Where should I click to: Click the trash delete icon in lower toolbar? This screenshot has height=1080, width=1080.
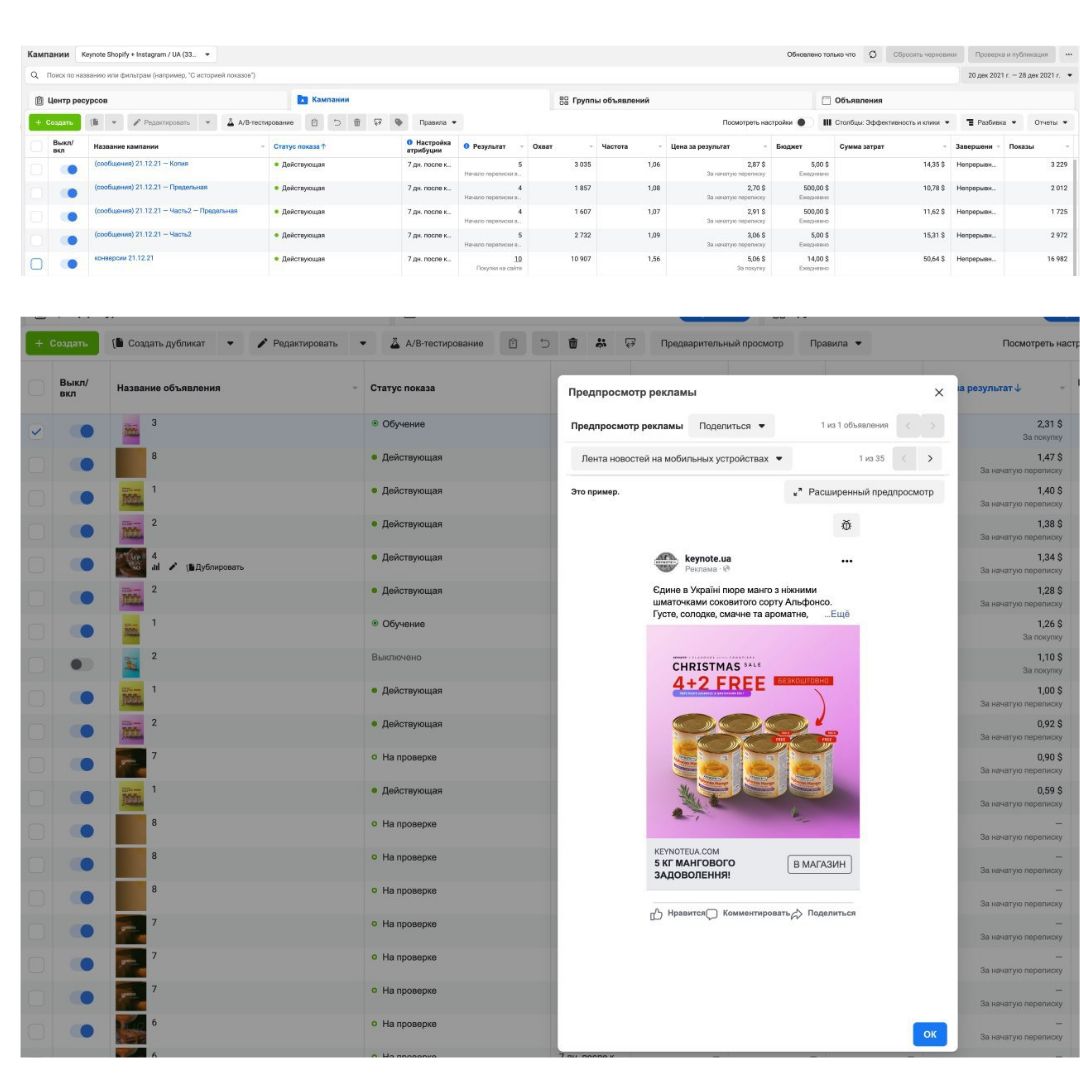(x=572, y=343)
